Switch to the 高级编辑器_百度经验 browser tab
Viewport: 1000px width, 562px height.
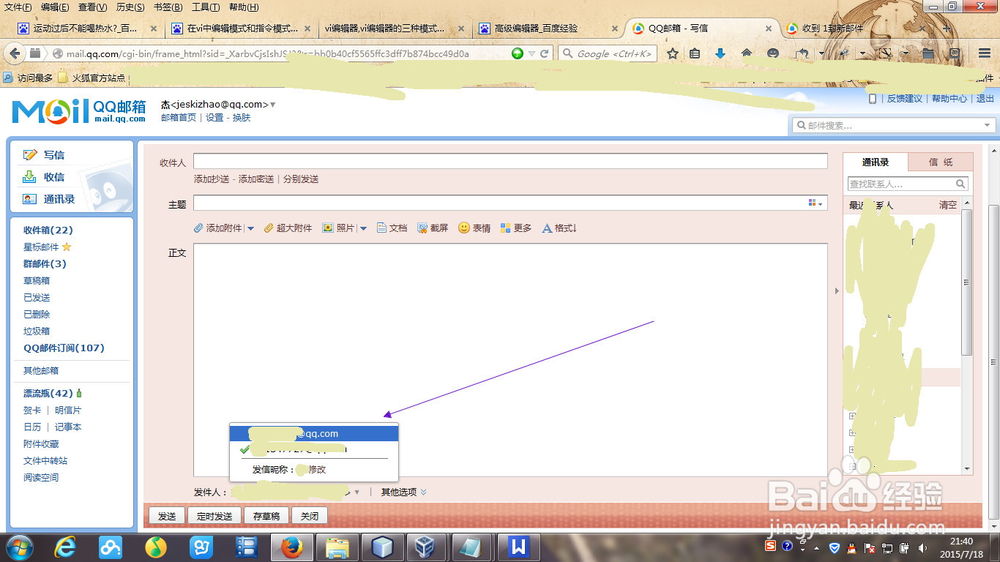(x=548, y=28)
